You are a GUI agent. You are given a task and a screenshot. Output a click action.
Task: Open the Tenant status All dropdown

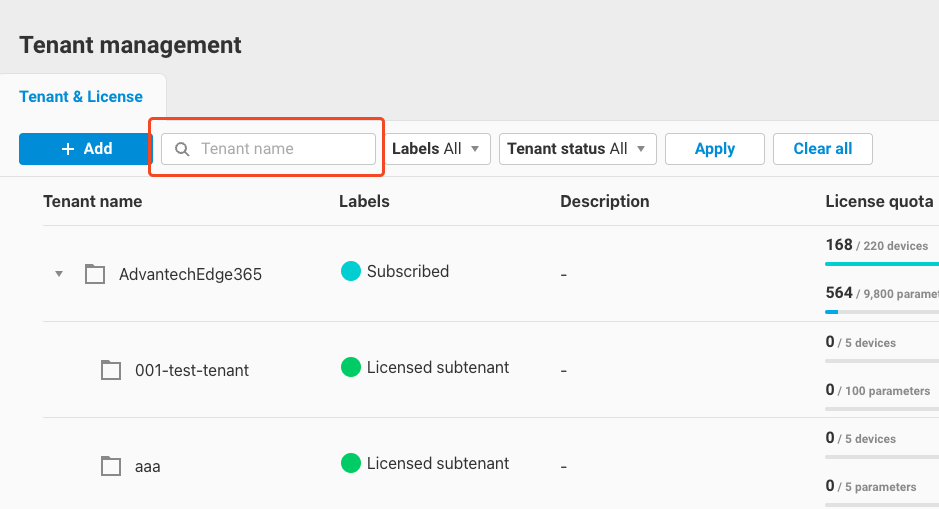click(x=577, y=149)
